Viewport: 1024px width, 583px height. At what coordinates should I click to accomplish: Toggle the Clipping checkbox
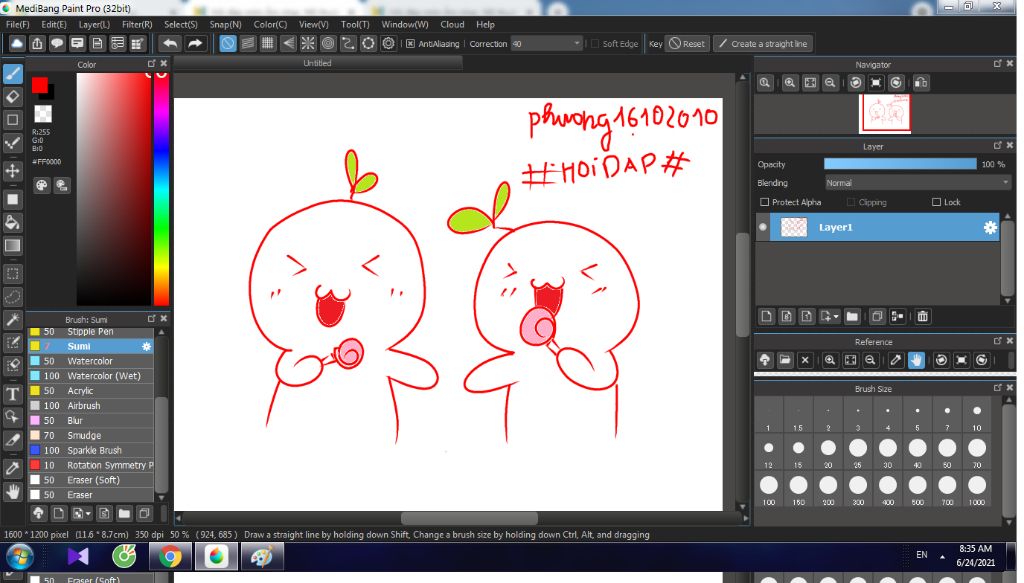[x=850, y=202]
